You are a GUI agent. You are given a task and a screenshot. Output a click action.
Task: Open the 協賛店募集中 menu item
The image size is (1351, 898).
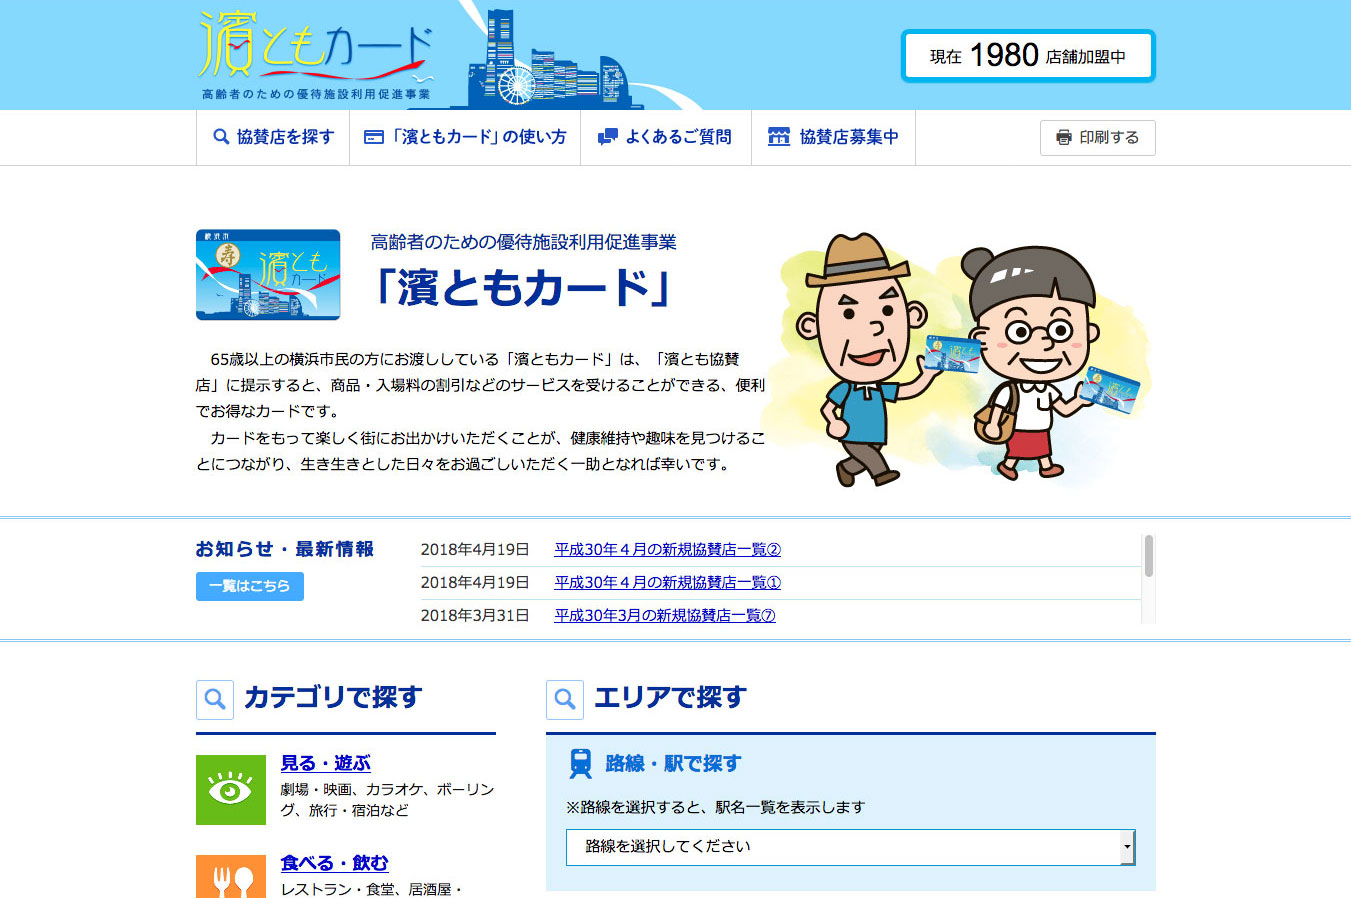(833, 137)
